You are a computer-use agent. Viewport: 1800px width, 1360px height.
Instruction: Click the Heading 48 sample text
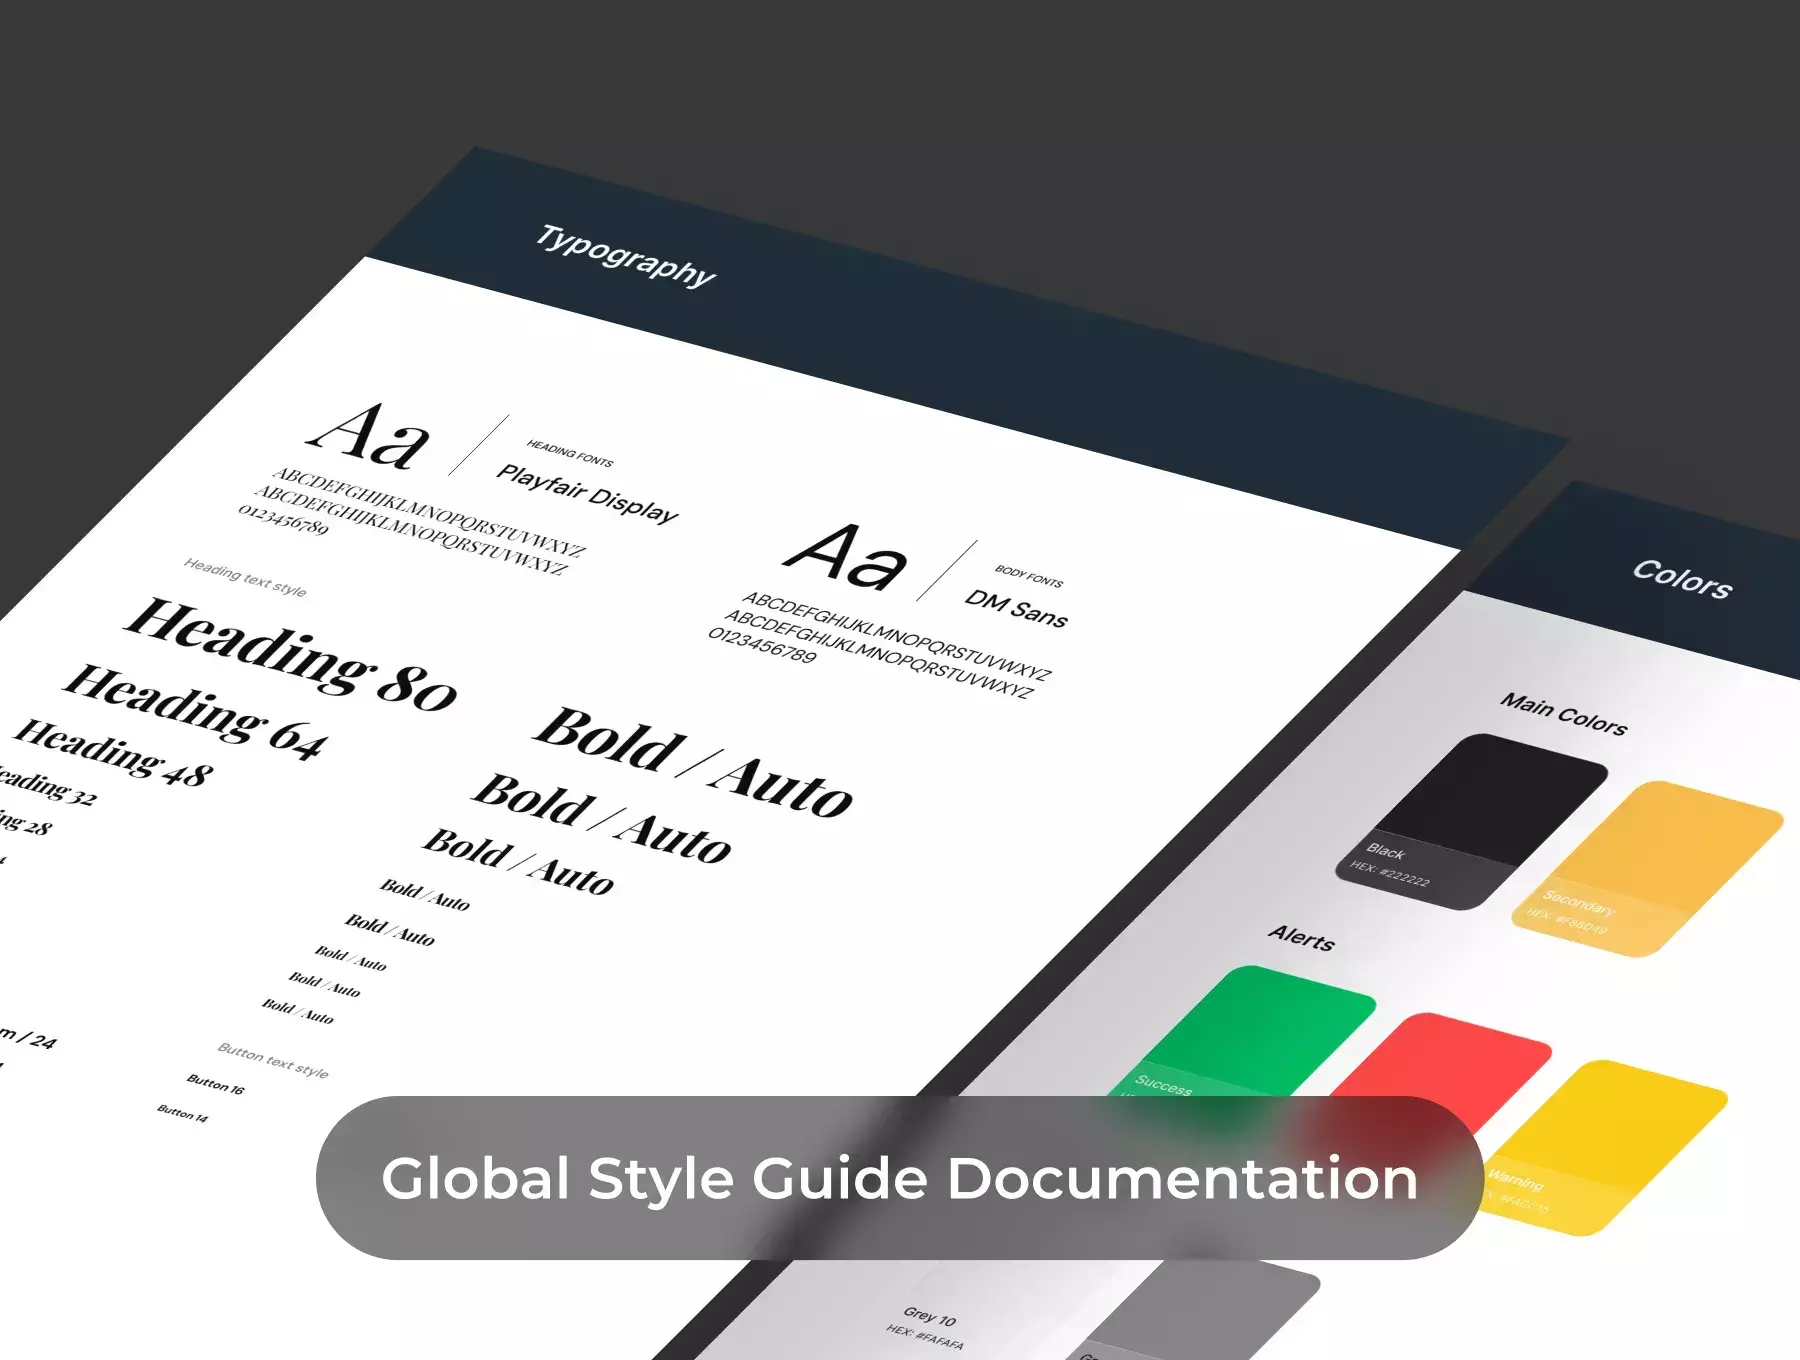click(113, 752)
